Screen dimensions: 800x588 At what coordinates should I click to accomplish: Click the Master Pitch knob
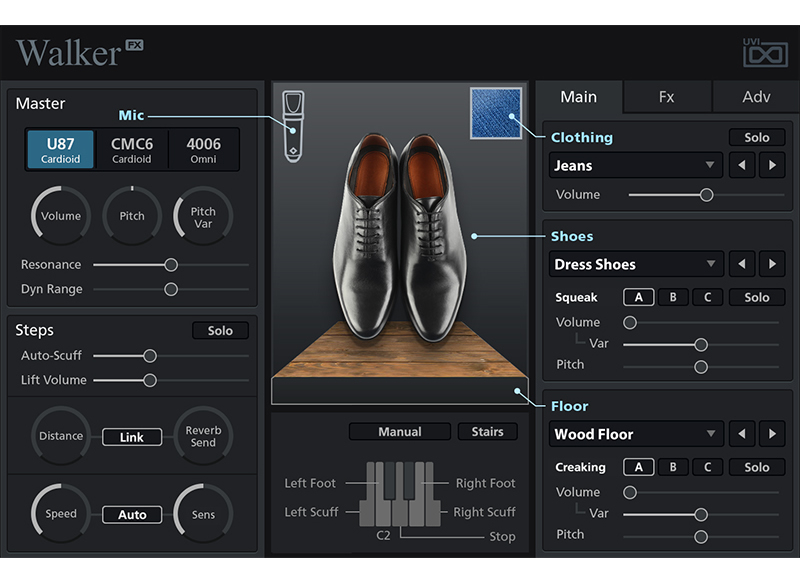coord(132,215)
